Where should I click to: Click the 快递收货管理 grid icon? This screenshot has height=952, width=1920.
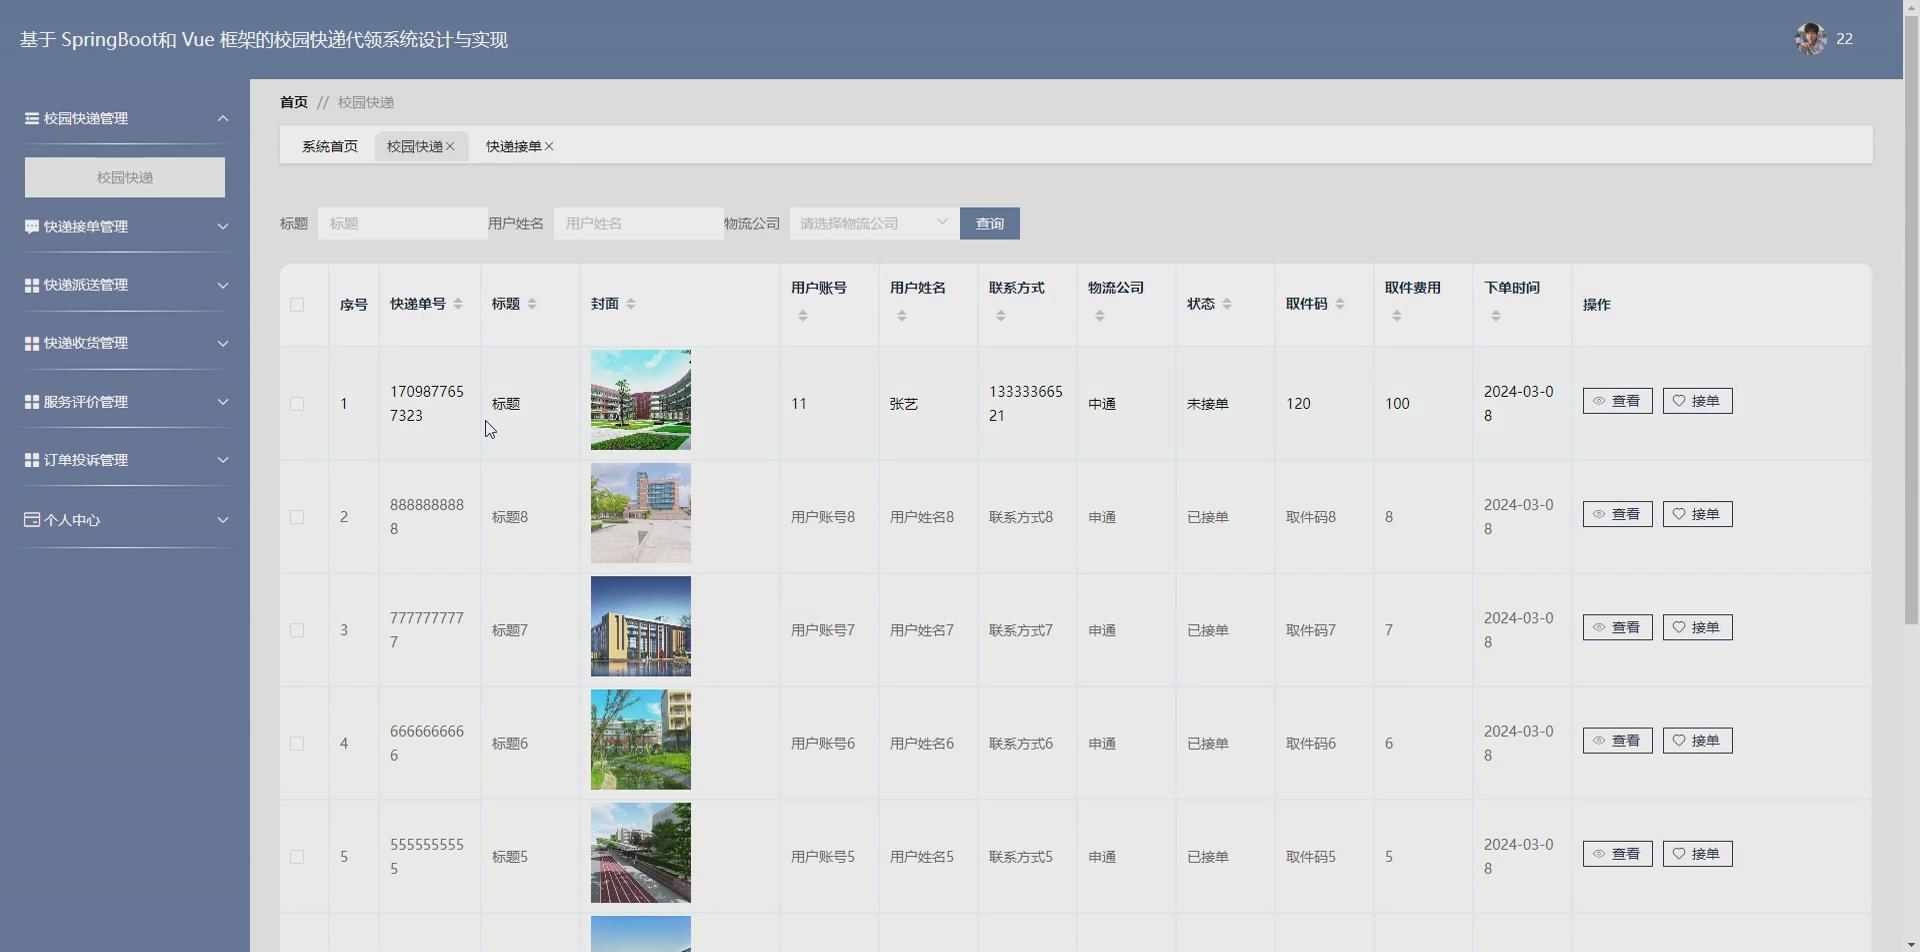(32, 343)
